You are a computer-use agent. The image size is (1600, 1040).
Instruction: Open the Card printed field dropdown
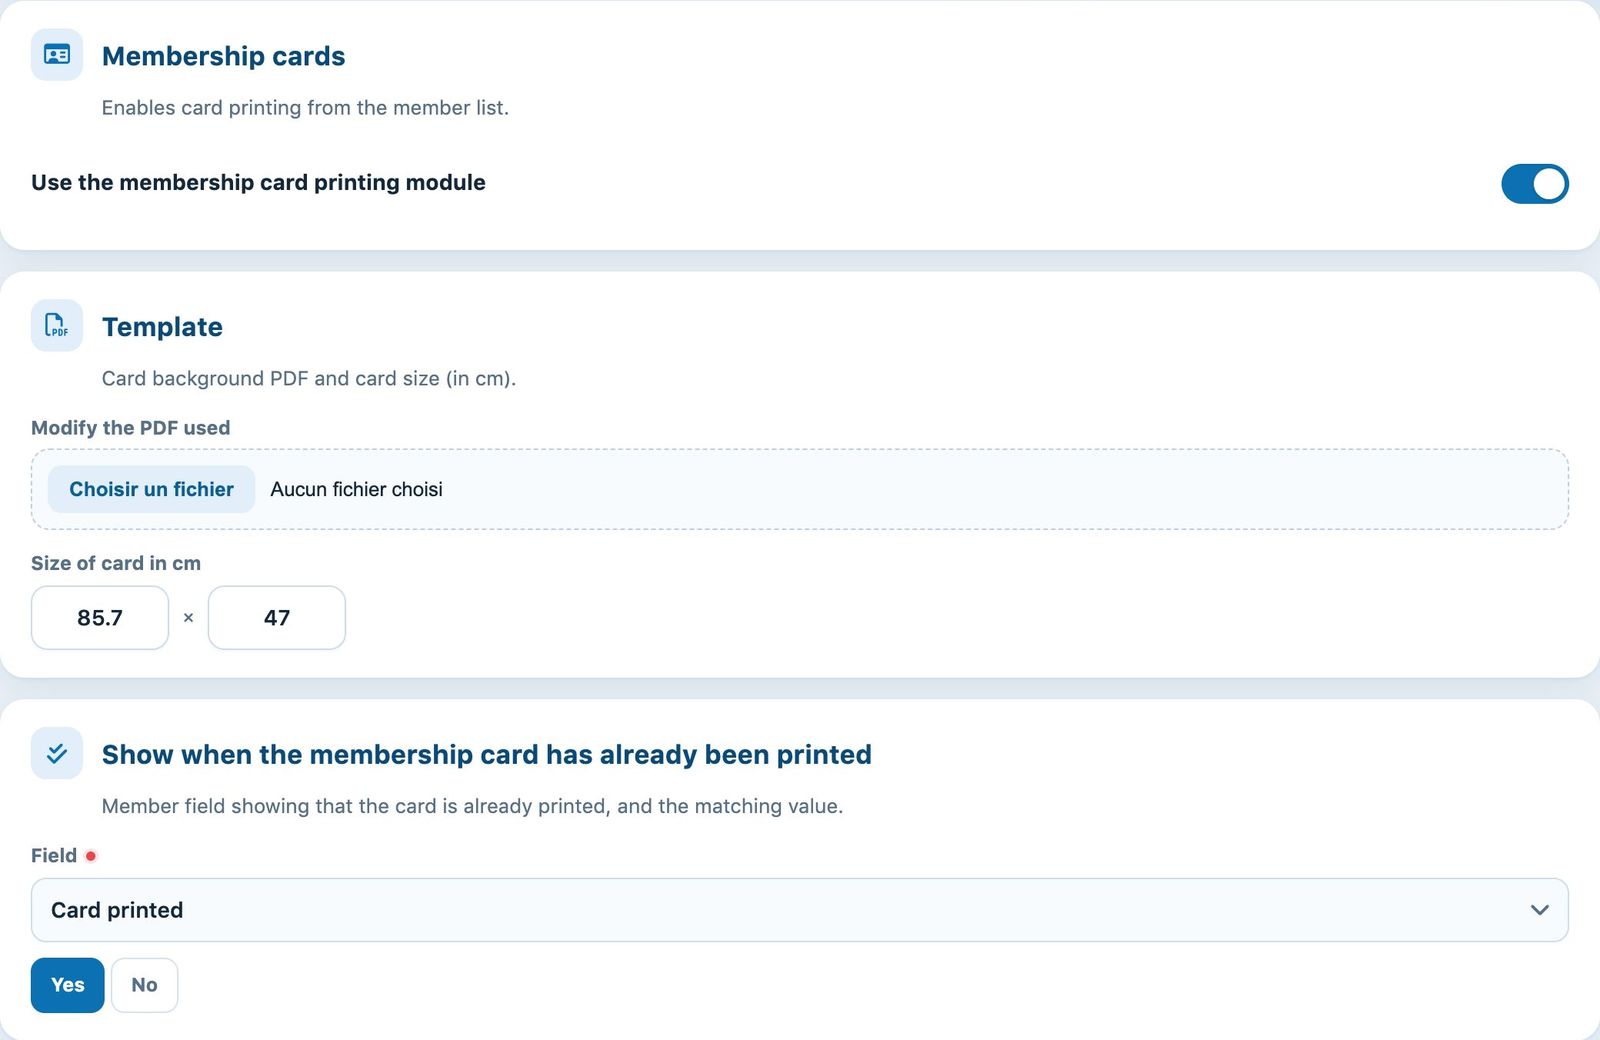(800, 910)
